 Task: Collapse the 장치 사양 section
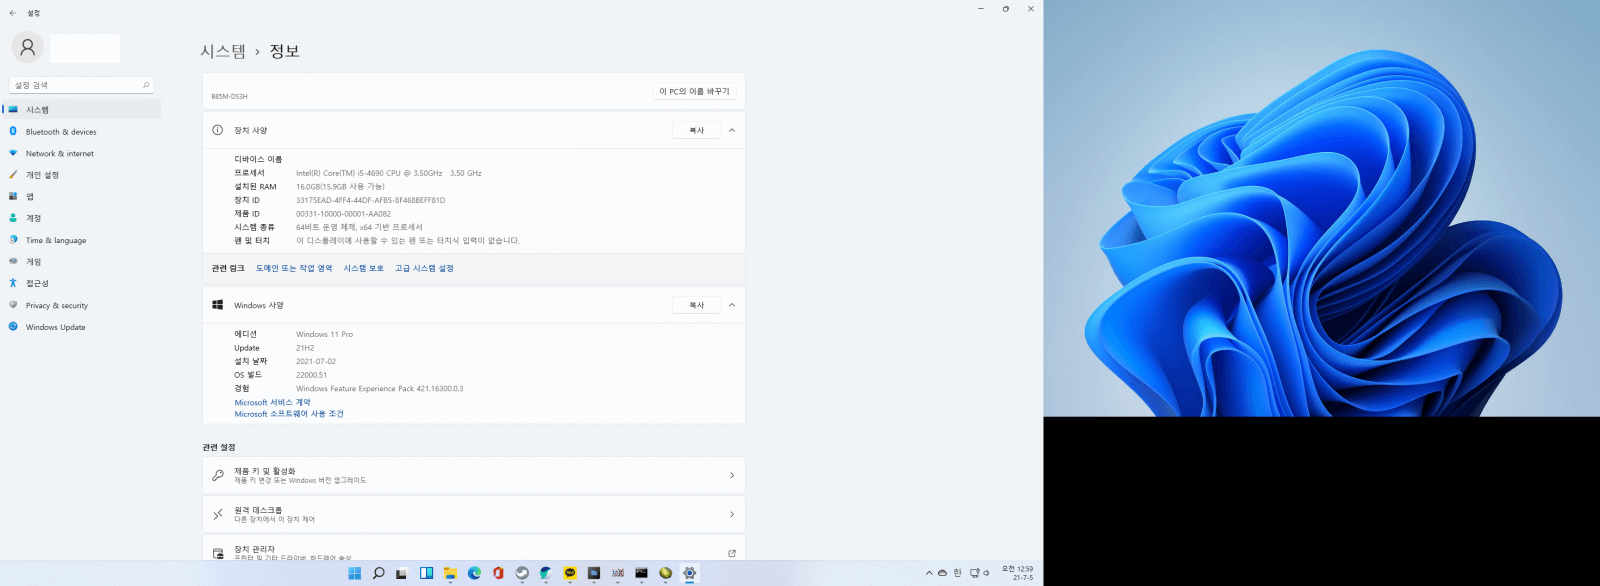pyautogui.click(x=732, y=130)
